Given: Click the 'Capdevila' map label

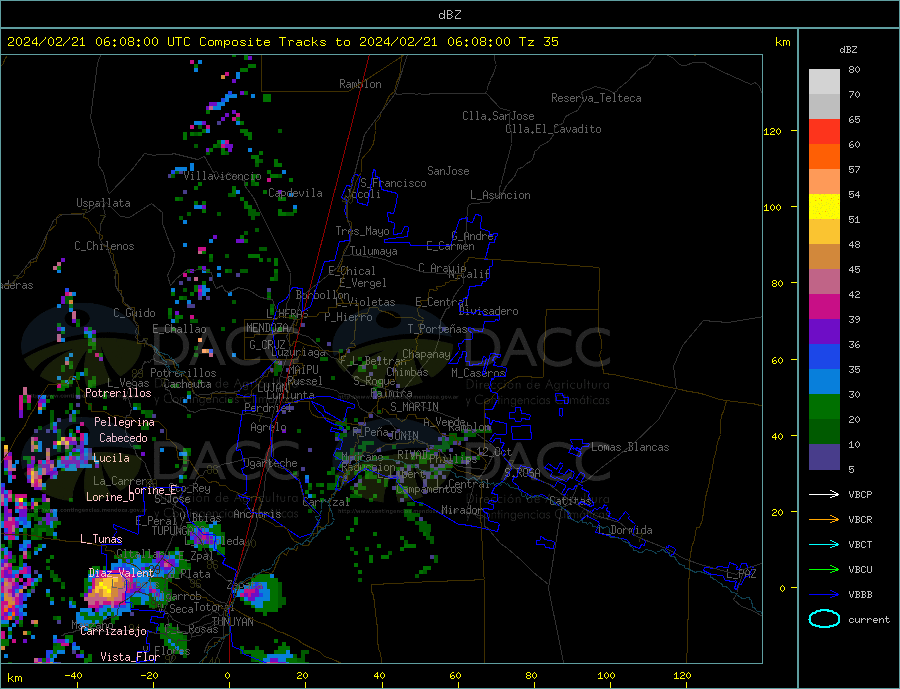Looking at the screenshot, I should tap(295, 193).
